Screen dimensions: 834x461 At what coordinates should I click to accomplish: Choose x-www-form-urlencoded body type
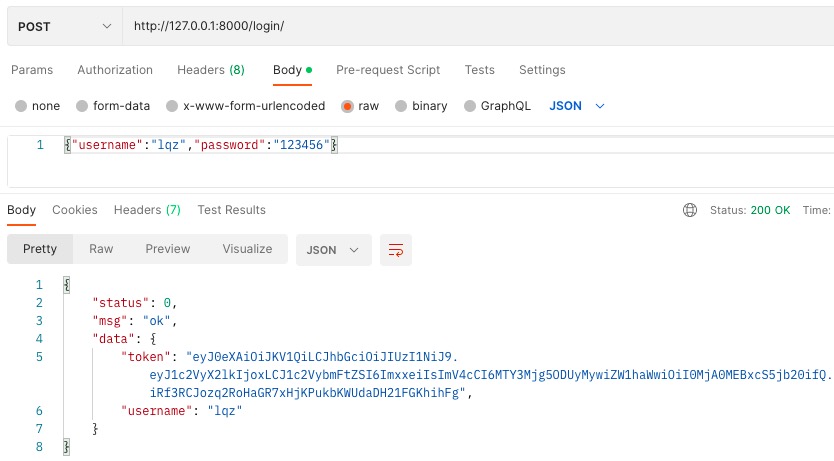point(172,106)
